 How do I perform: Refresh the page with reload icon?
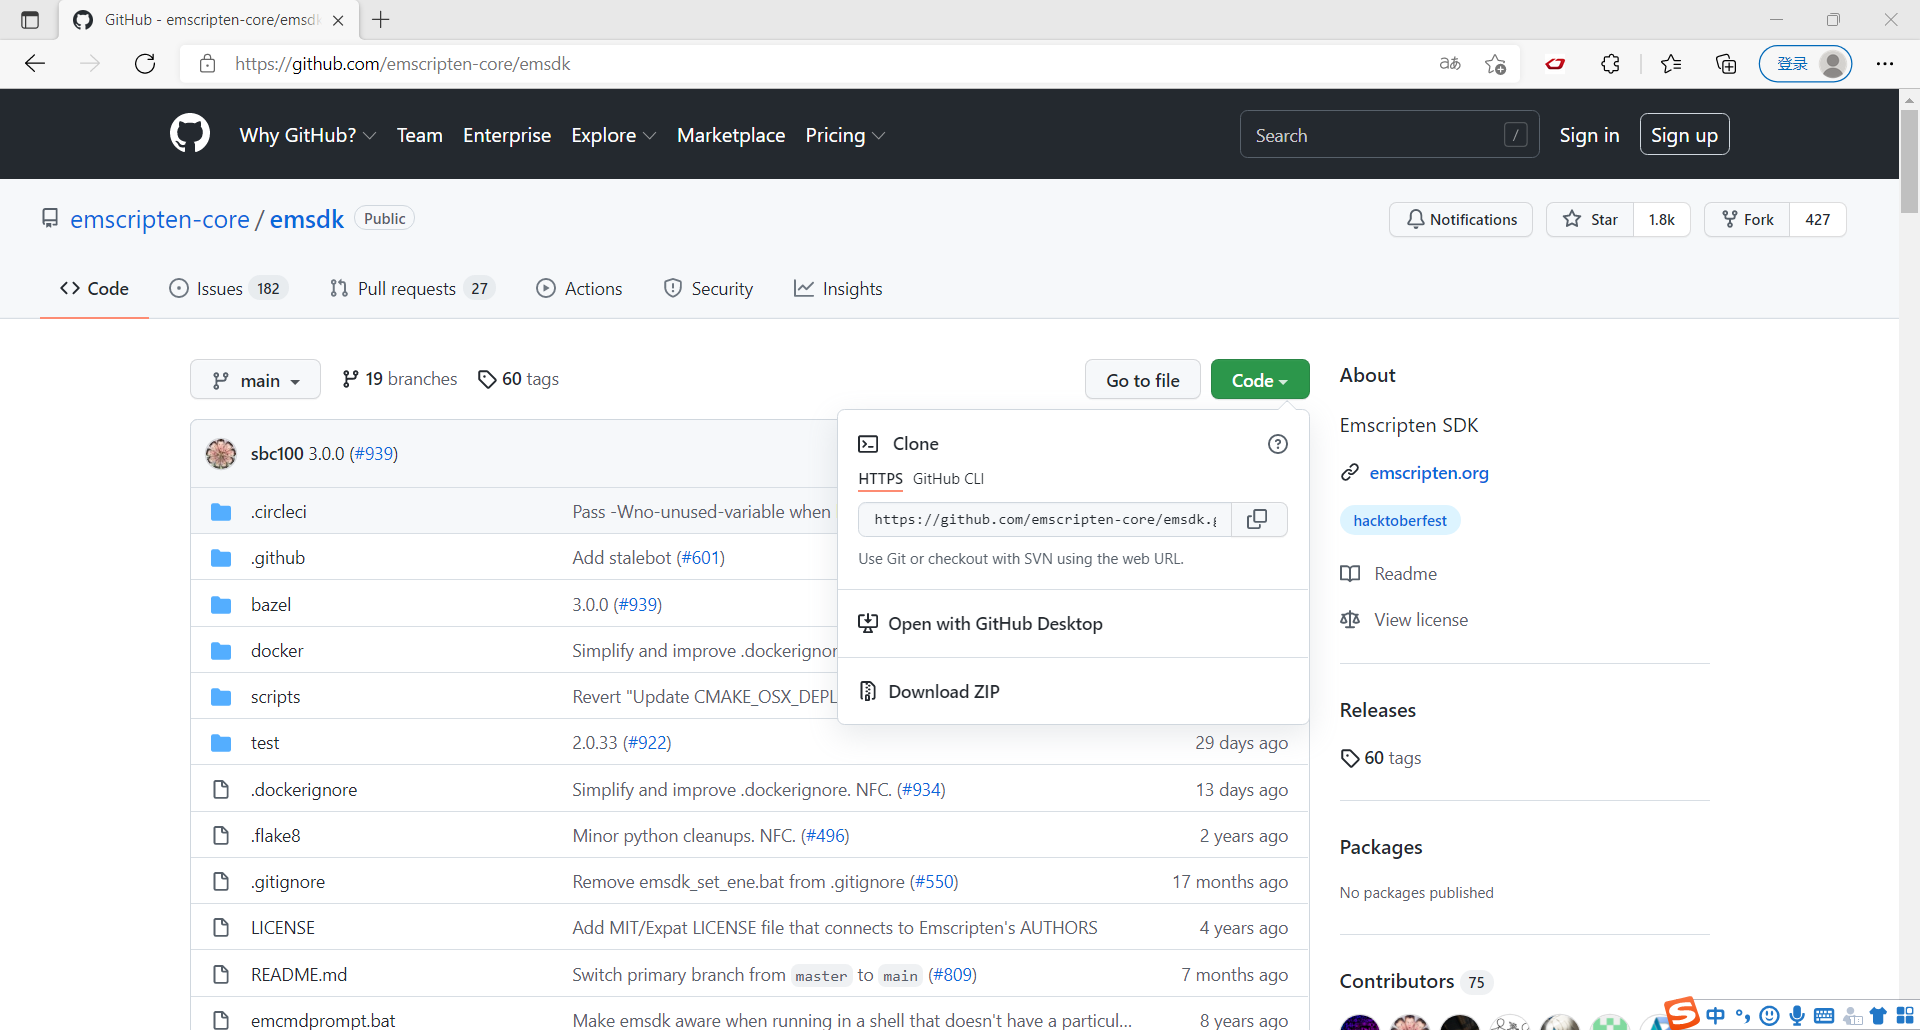click(145, 64)
